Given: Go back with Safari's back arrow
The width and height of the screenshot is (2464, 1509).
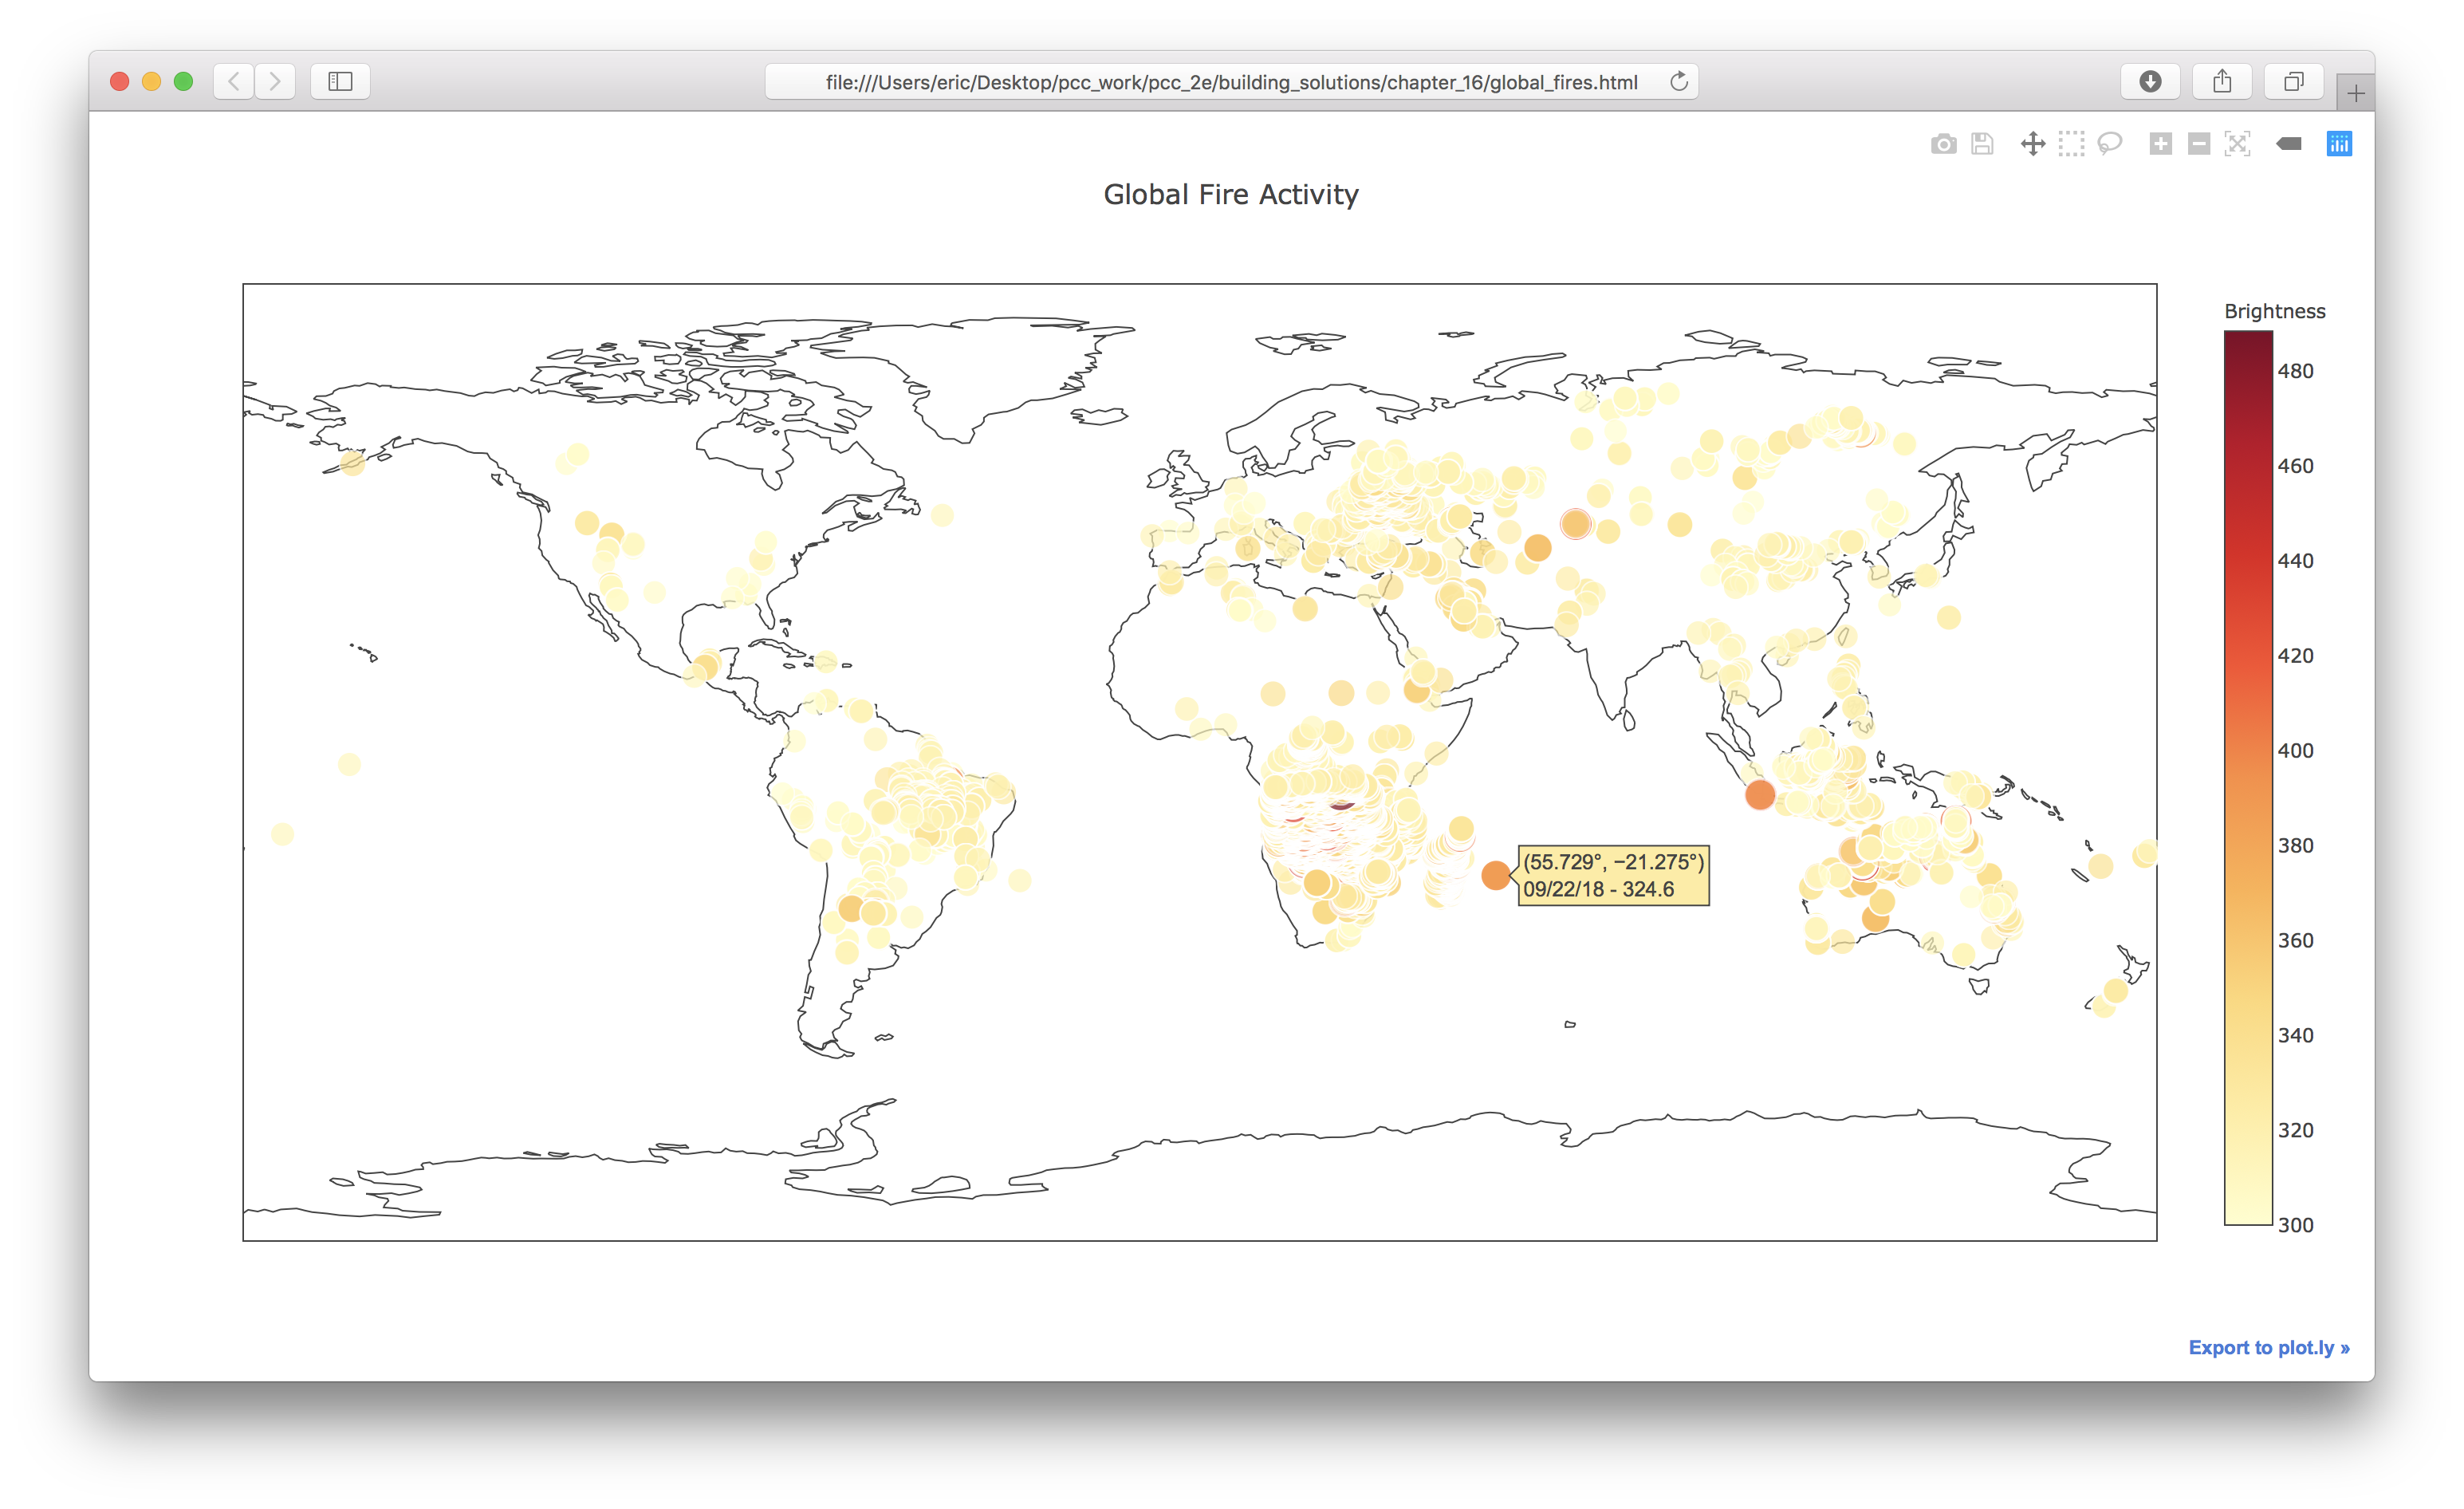Looking at the screenshot, I should (x=234, y=81).
